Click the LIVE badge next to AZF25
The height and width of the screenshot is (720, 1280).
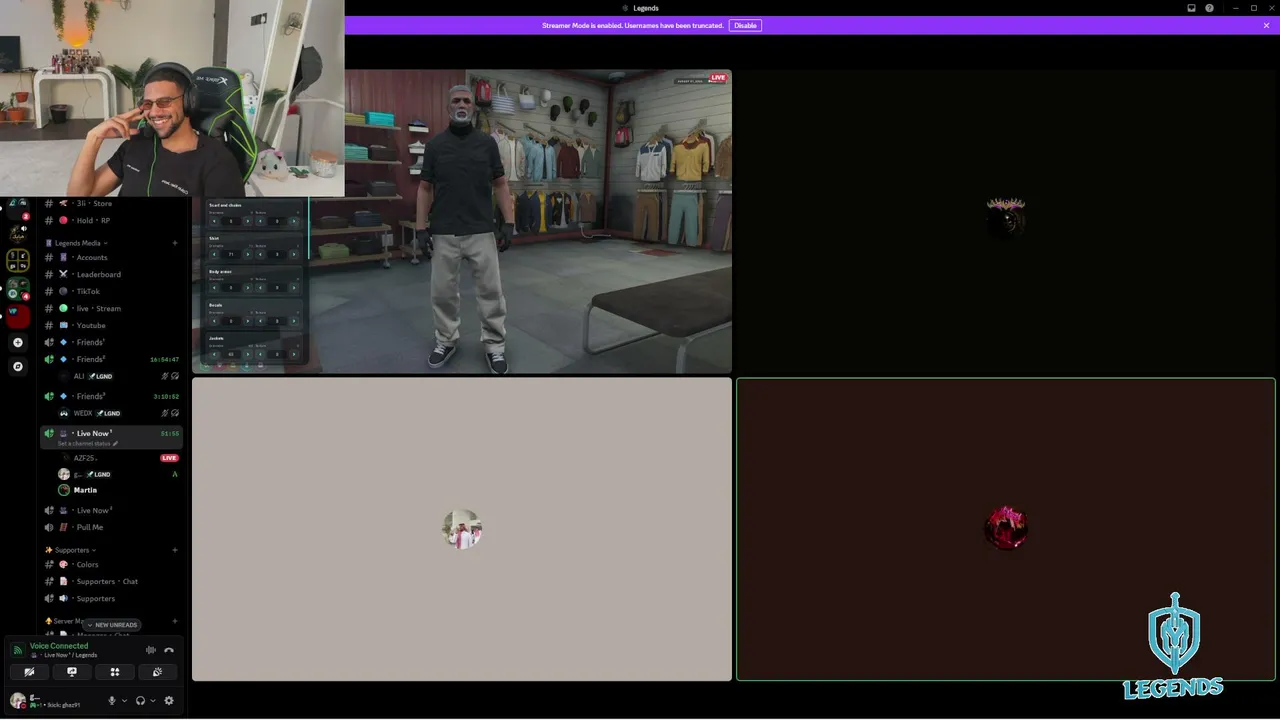pyautogui.click(x=170, y=458)
